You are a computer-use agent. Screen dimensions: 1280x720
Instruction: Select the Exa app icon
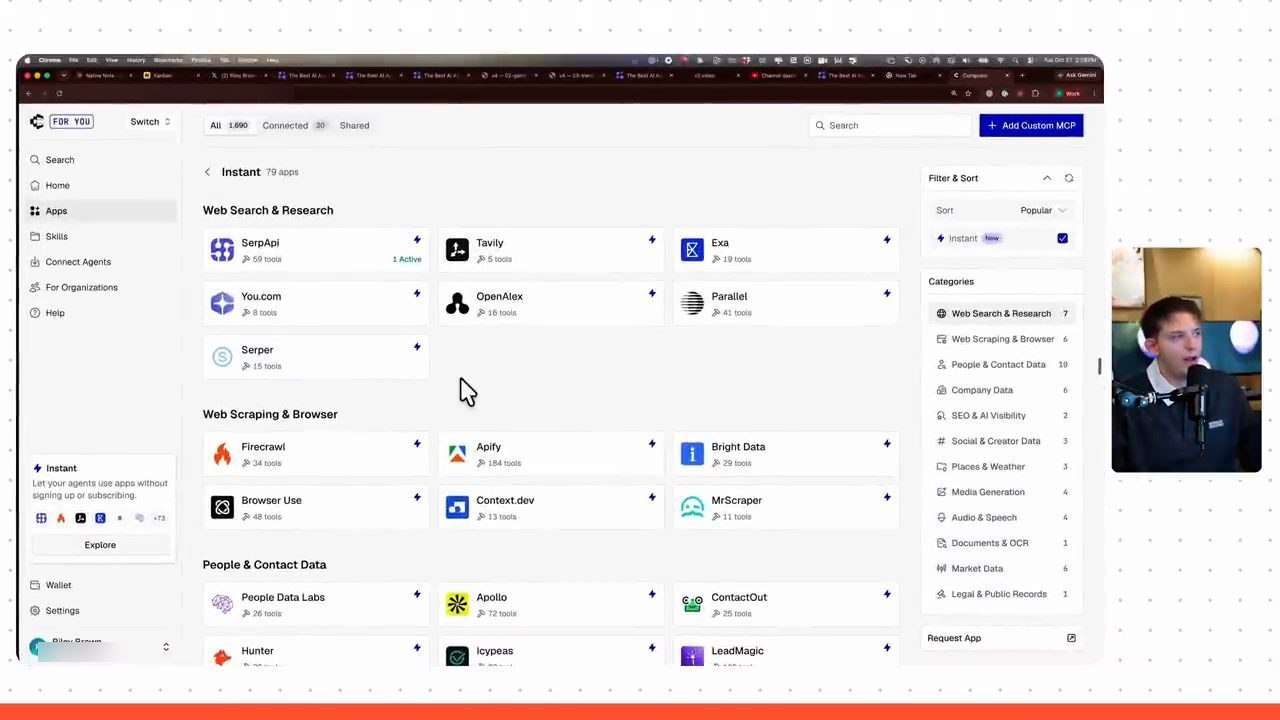coord(692,250)
